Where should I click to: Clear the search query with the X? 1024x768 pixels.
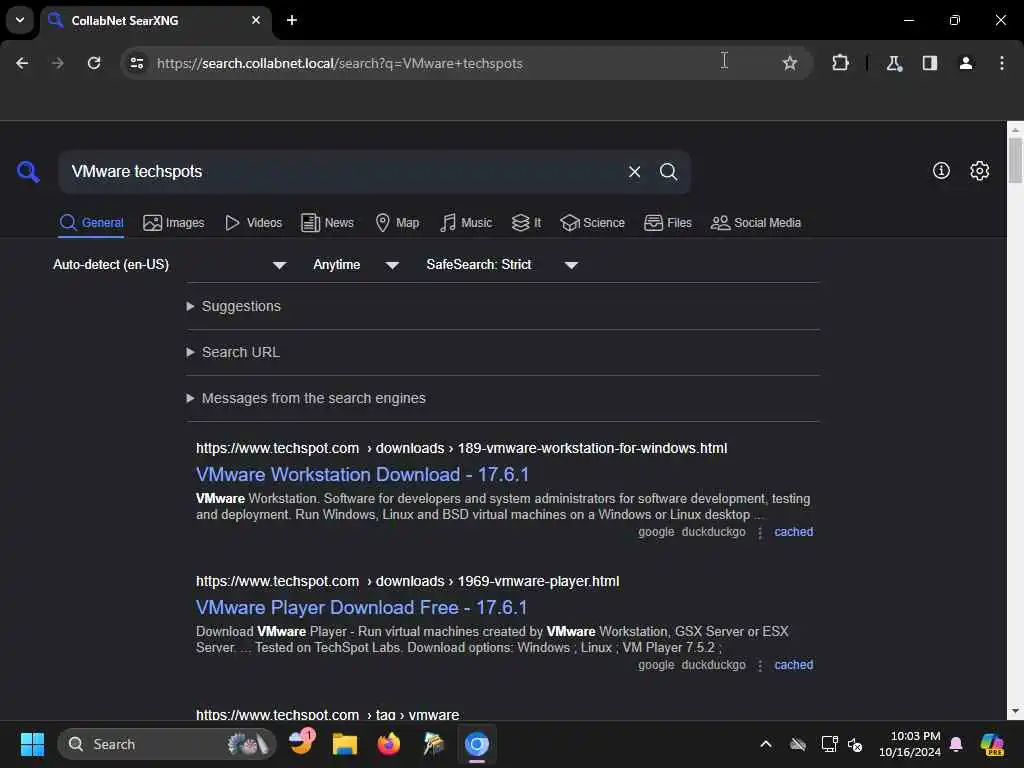[x=634, y=172]
